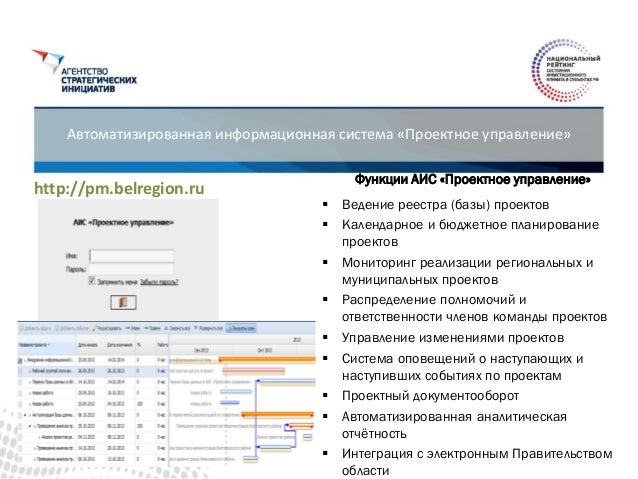Click the highlighted last button in Gantt toolbar
Viewport: 638px width, 479px height.
click(x=241, y=328)
